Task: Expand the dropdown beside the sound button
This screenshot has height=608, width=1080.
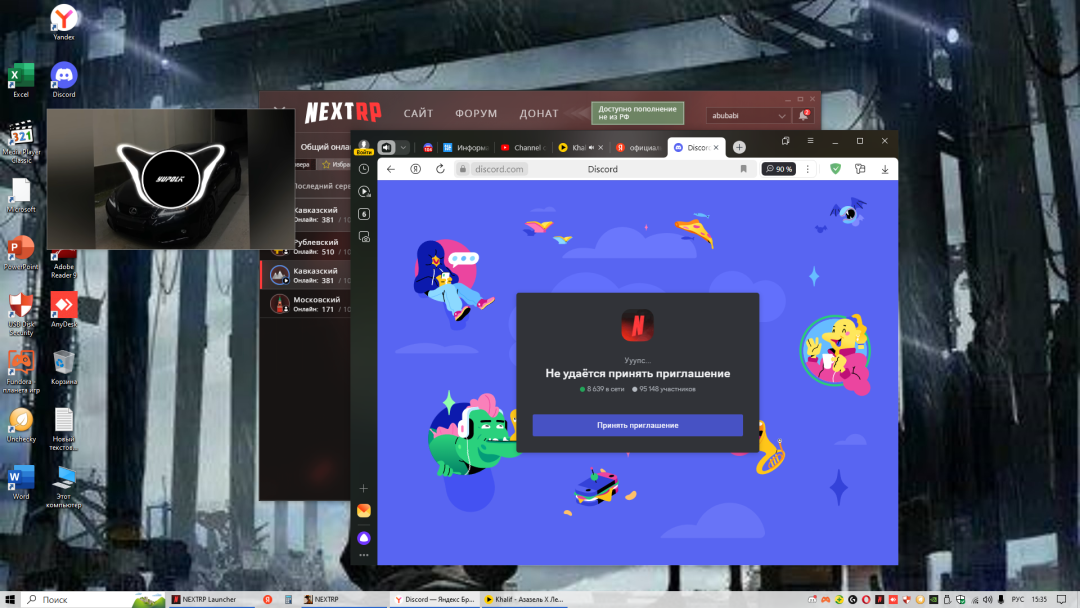Action: point(404,147)
